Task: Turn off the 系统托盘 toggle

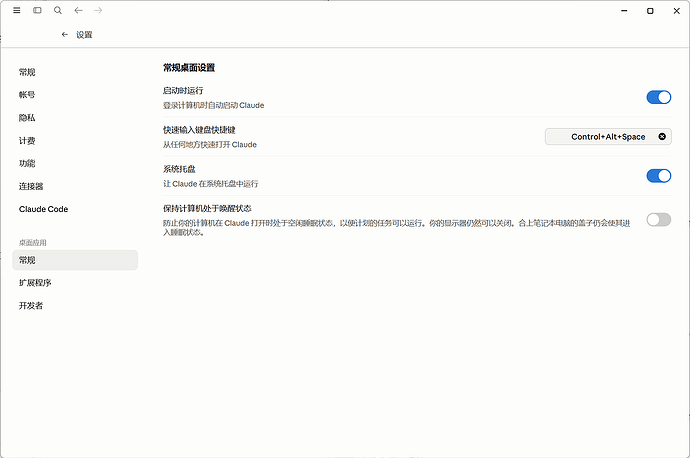Action: pos(658,176)
